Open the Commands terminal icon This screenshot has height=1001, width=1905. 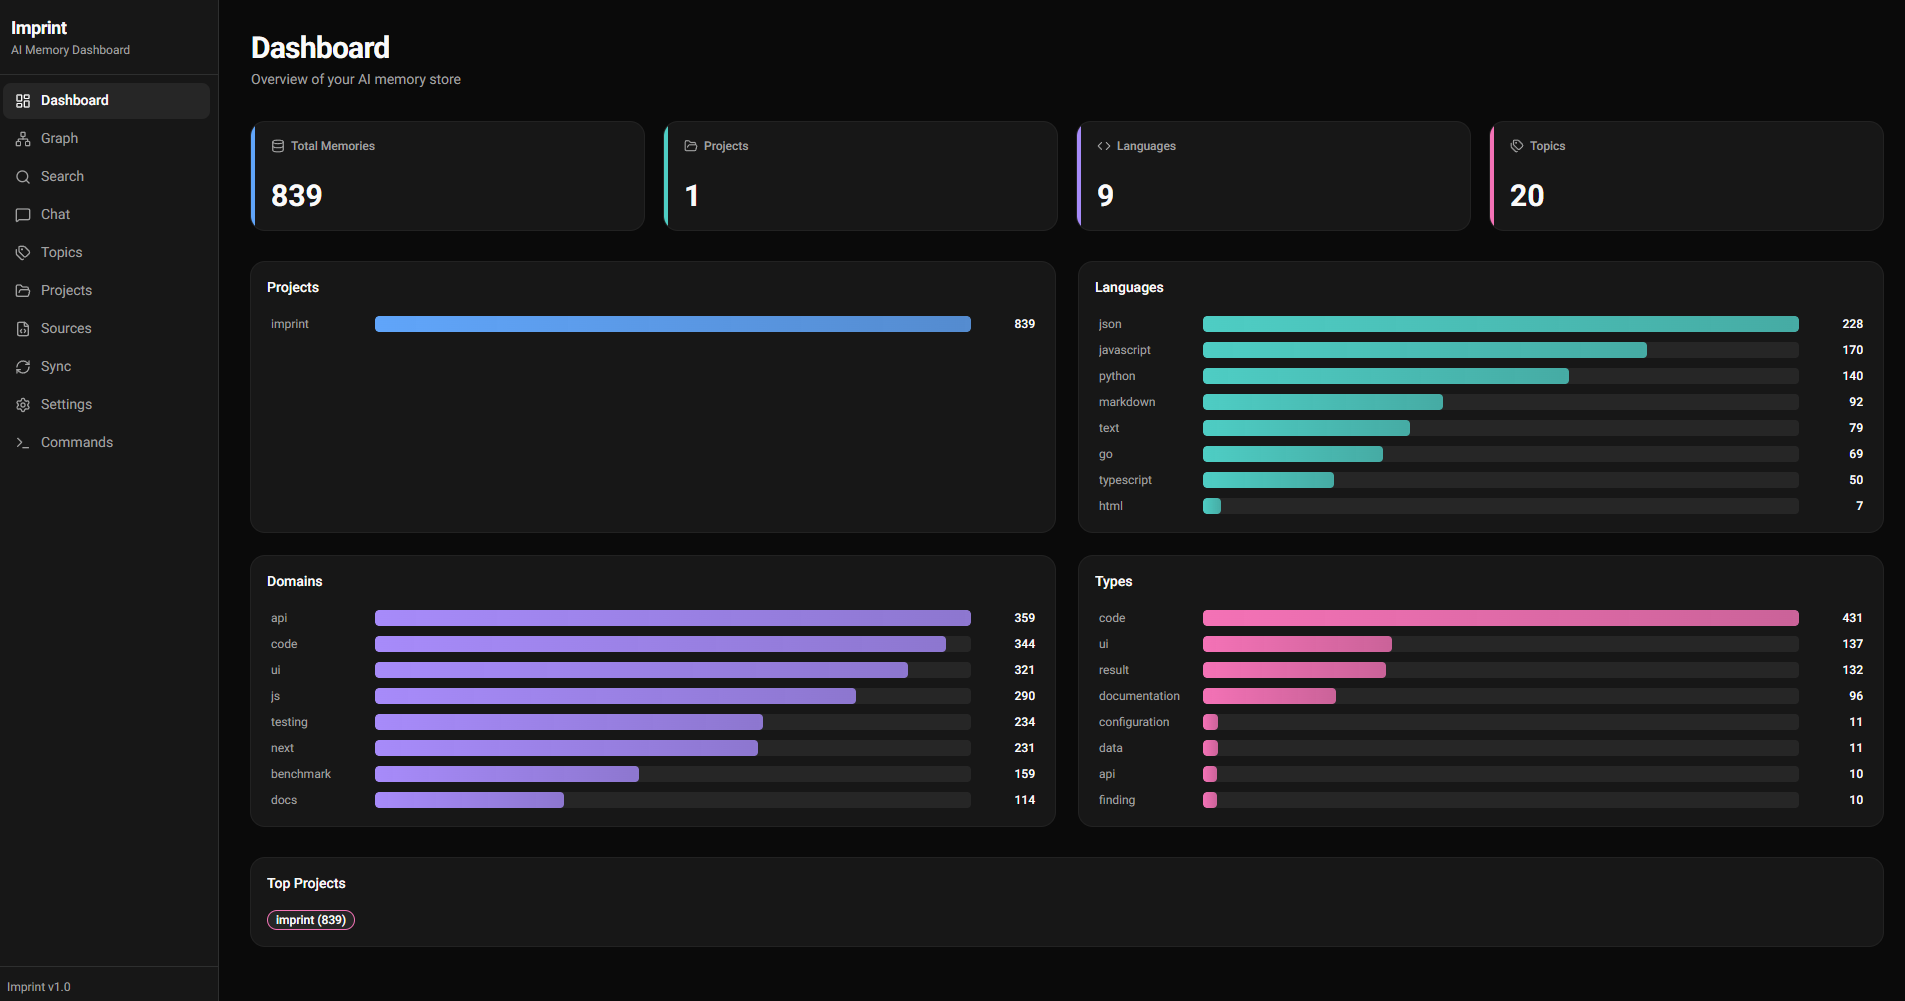click(23, 442)
